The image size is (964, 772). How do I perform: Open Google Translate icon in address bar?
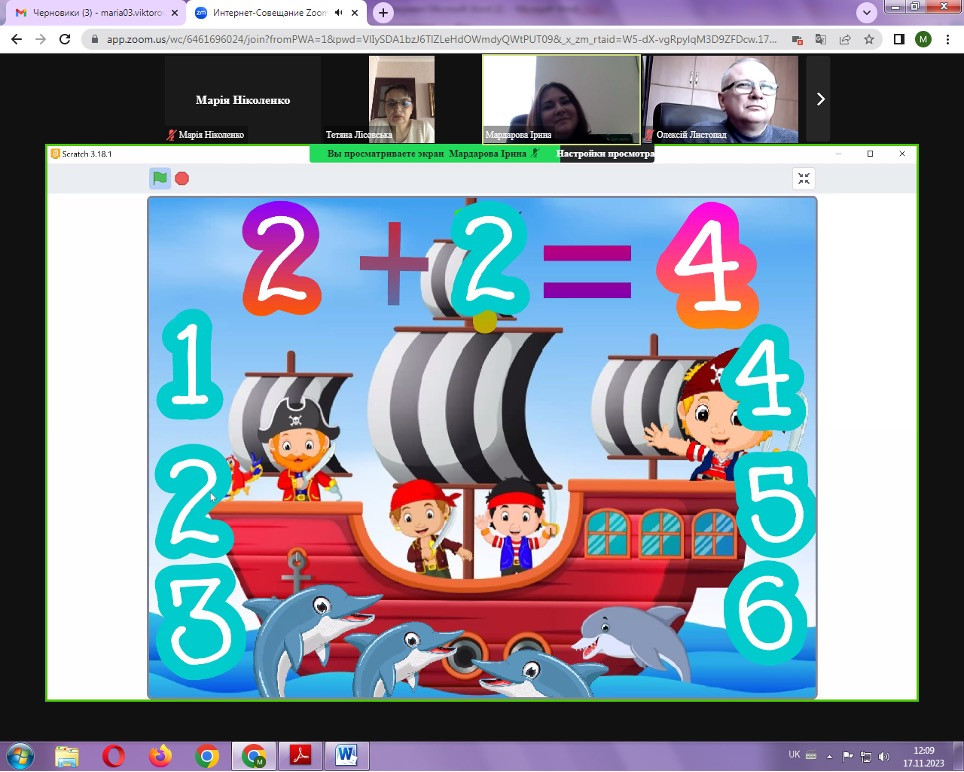coord(821,40)
